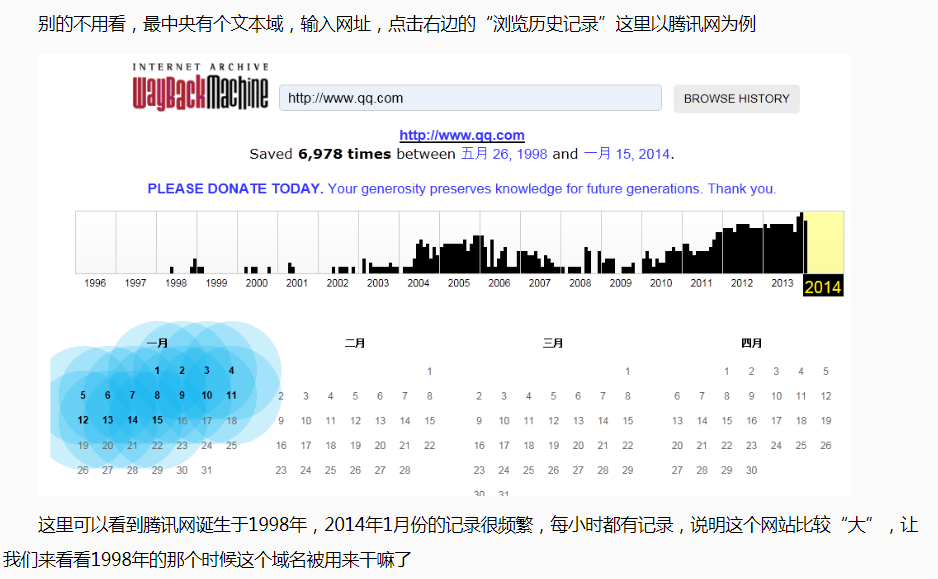Open January 5 snapshot in calendar
This screenshot has height=579, width=938.
83,395
